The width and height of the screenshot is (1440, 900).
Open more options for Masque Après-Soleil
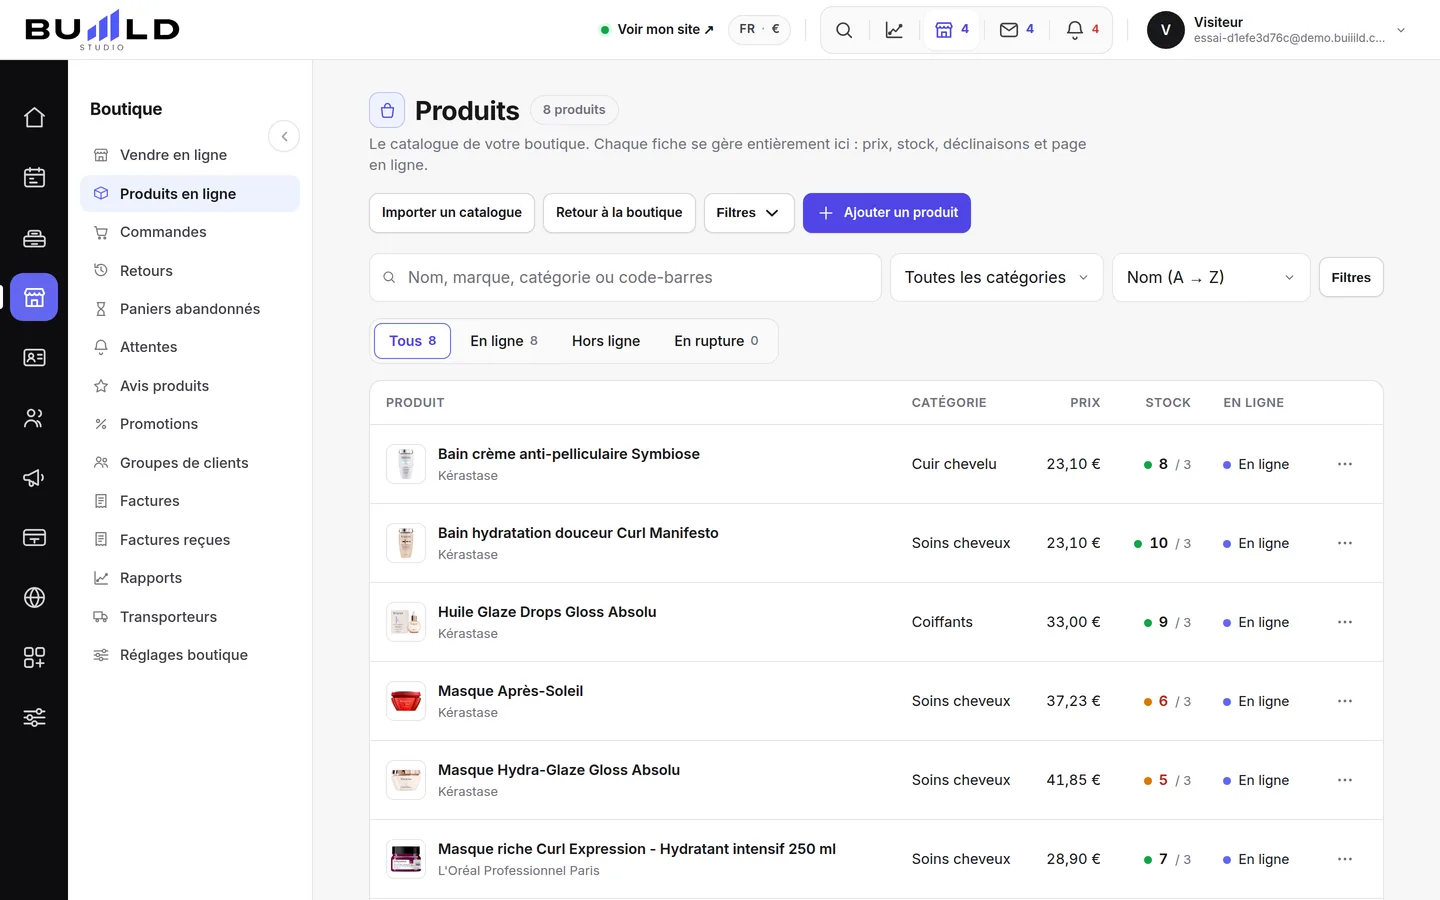click(1345, 701)
